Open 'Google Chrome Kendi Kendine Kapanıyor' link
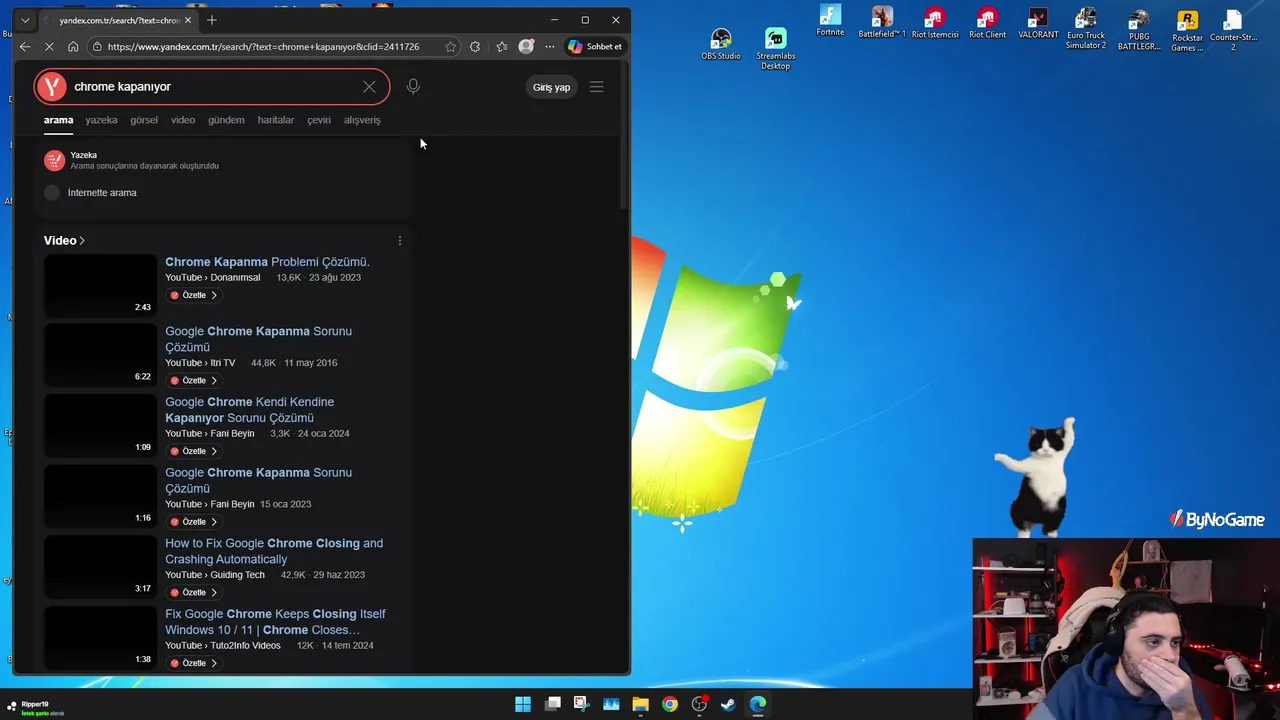Viewport: 1280px width, 720px height. click(249, 410)
